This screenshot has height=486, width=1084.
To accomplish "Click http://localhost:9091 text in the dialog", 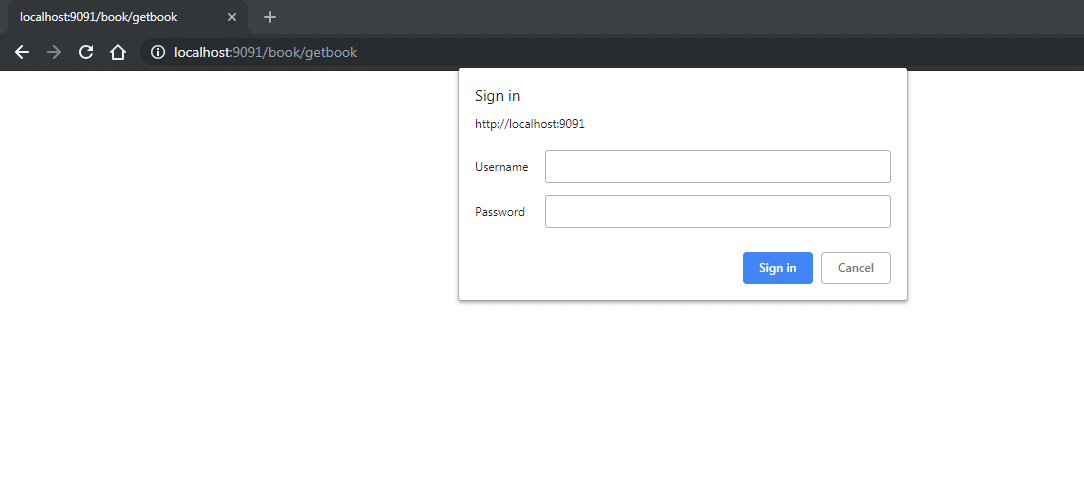I will click(529, 124).
